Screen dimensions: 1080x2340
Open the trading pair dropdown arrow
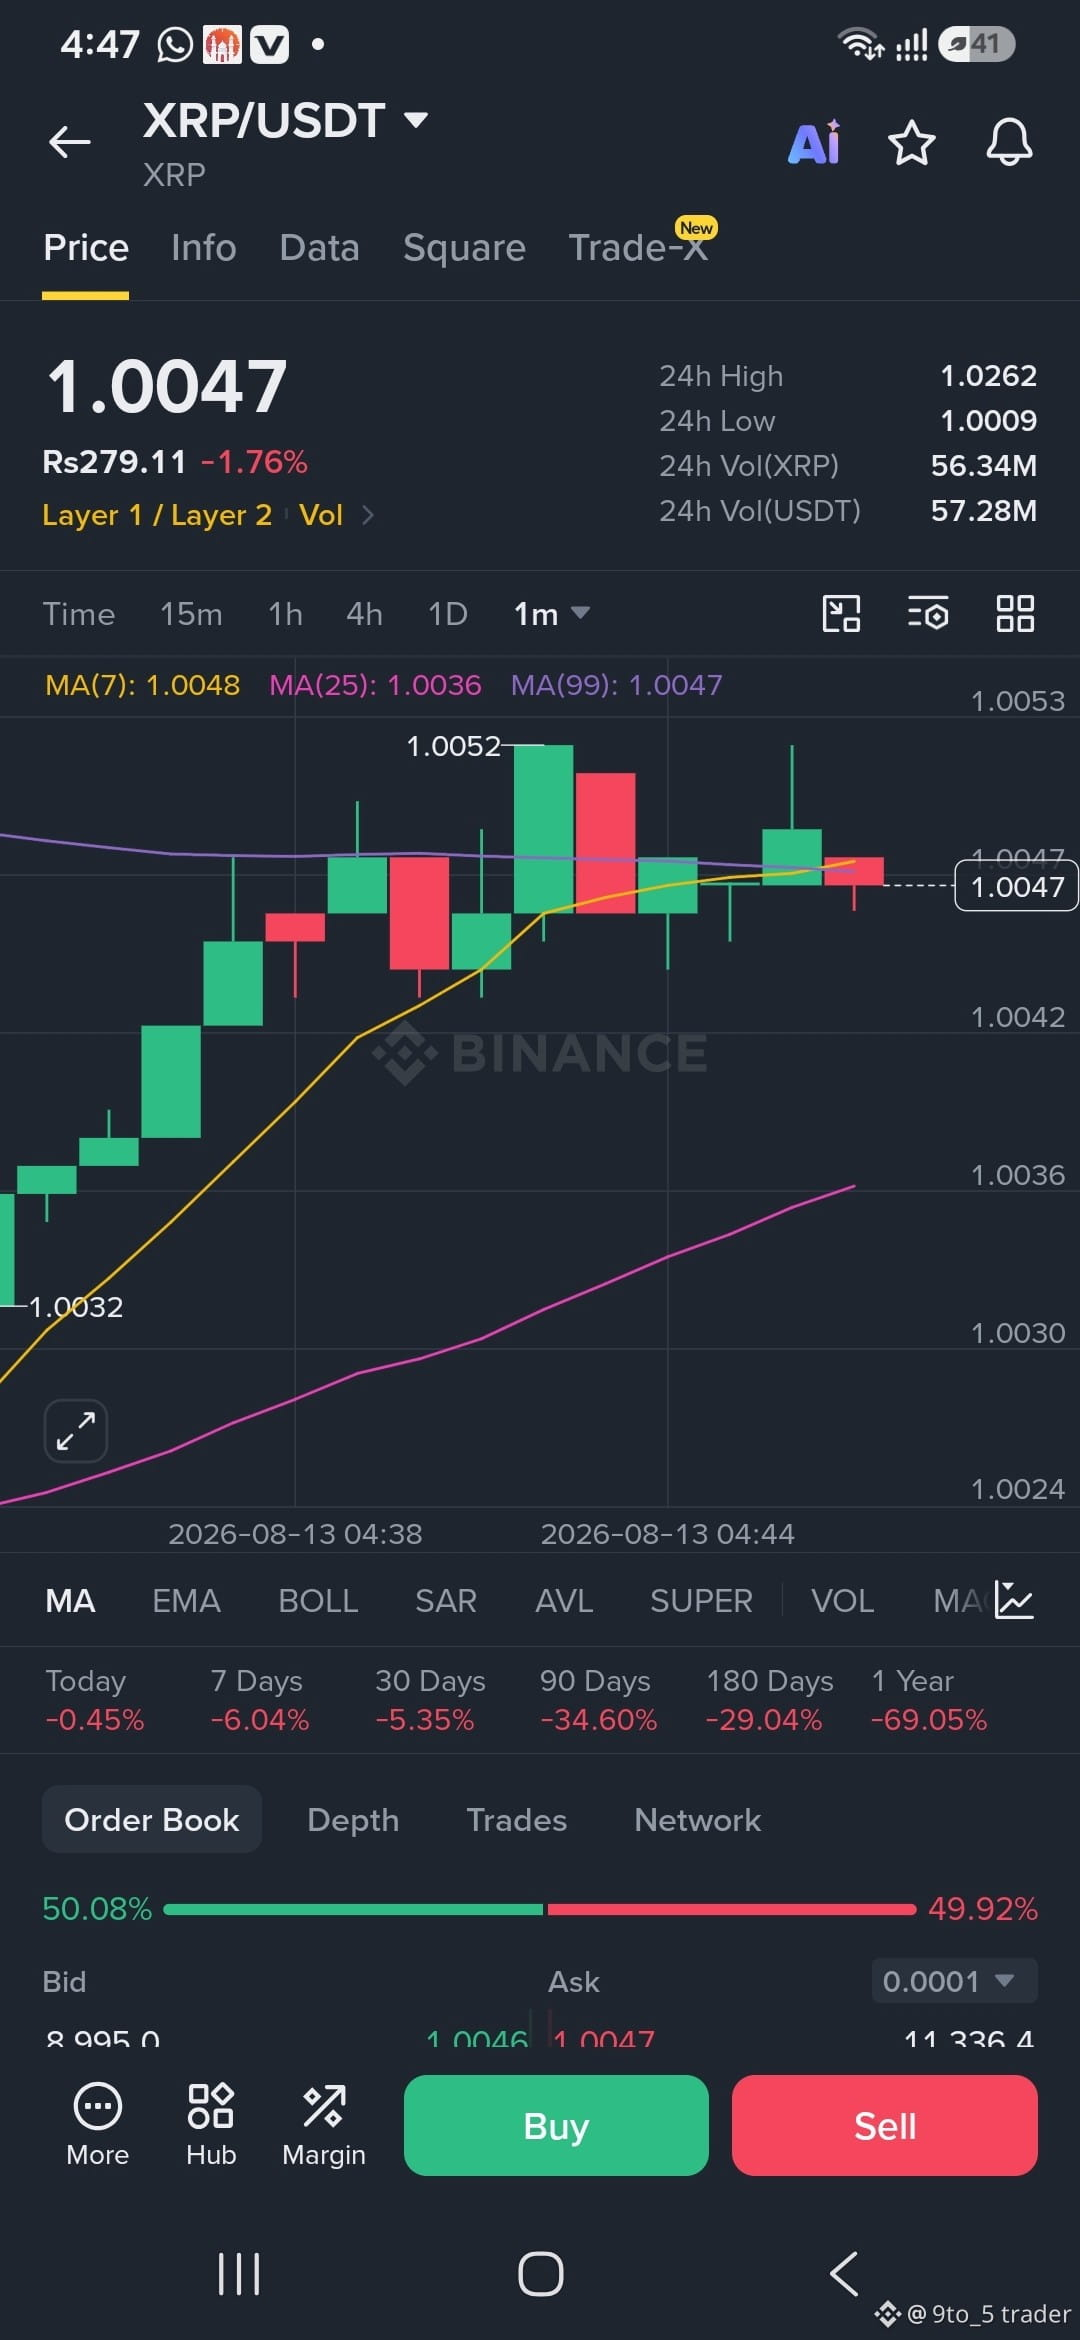416,121
